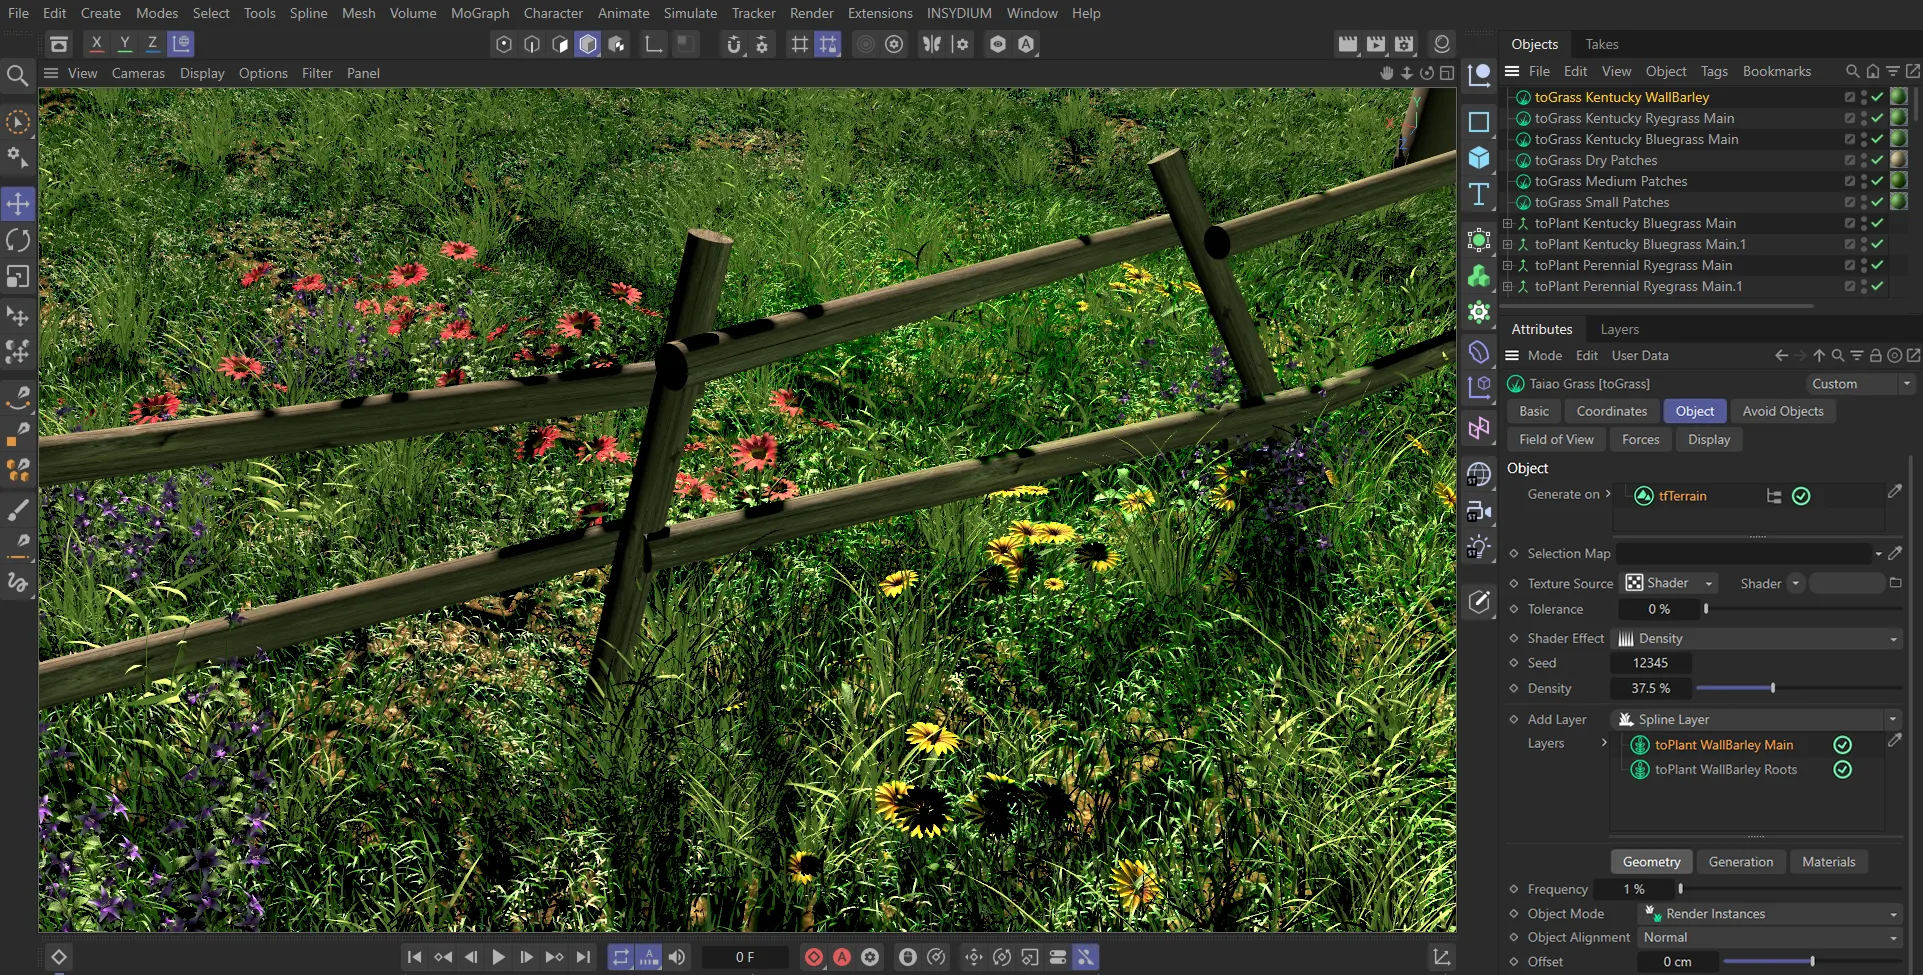
Task: Open the Shader Effect Density dropdown
Action: [1758, 639]
